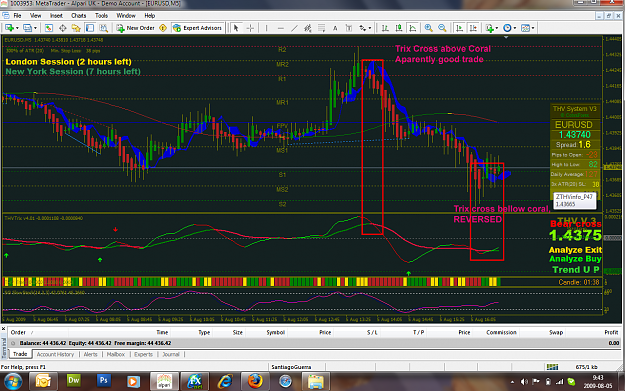Screen dimensions: 625x391
Task: Zoom out of the chart
Action: click(x=442, y=28)
